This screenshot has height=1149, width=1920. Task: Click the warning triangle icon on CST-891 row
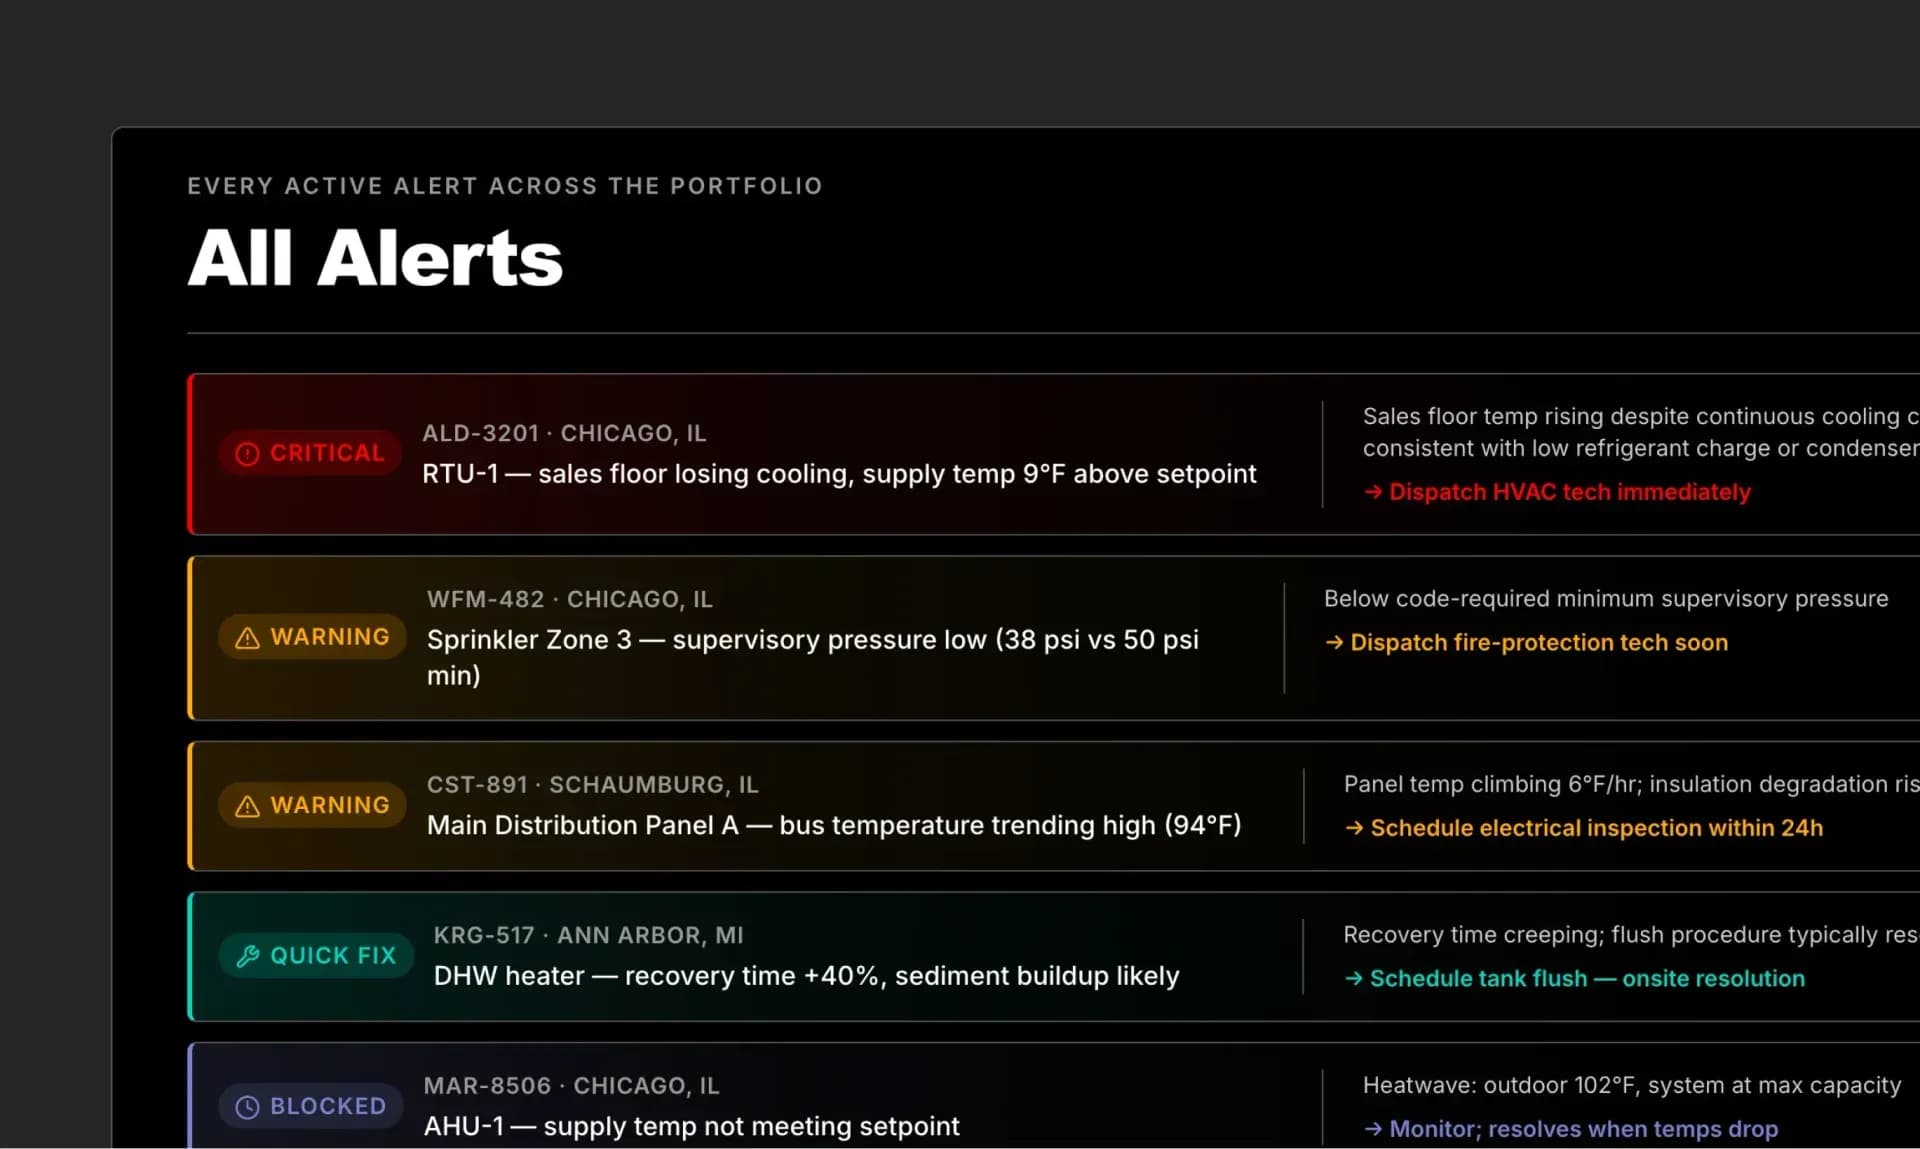point(247,806)
